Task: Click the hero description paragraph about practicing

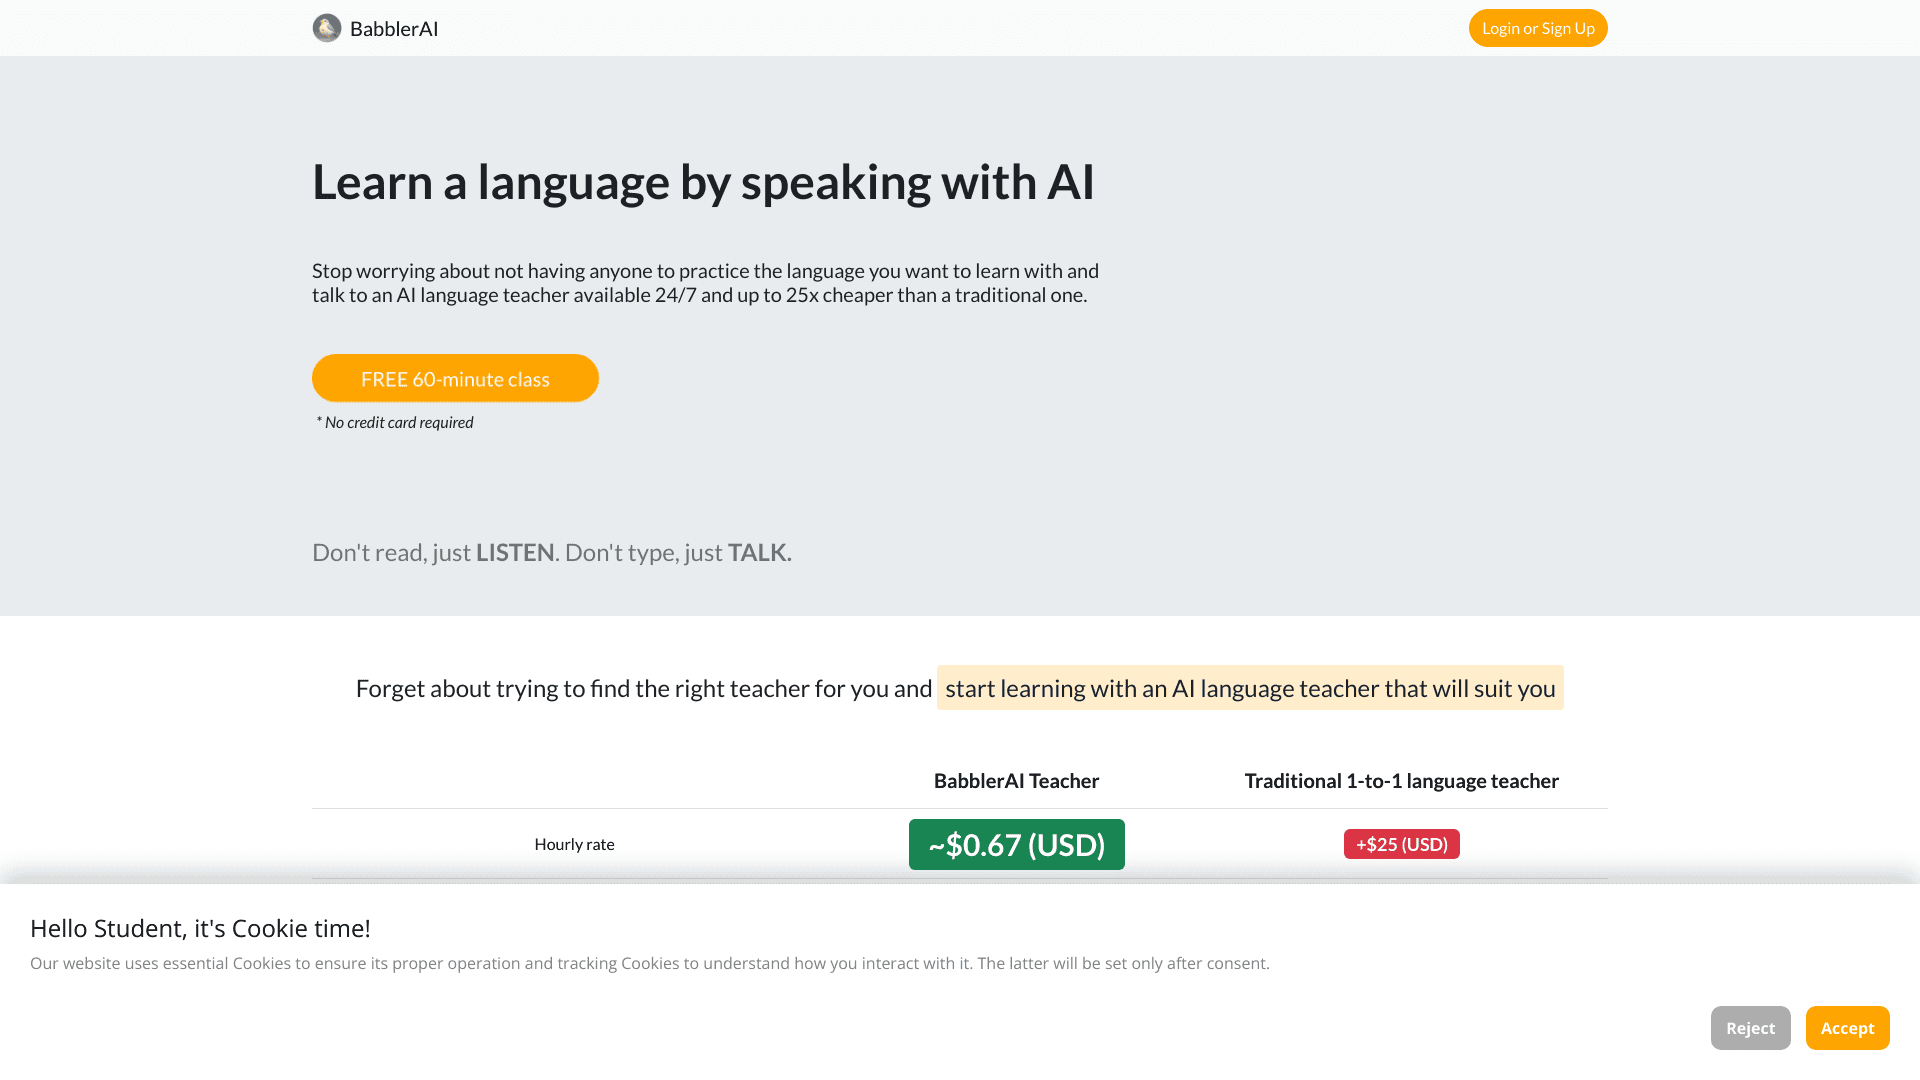Action: [x=704, y=283]
